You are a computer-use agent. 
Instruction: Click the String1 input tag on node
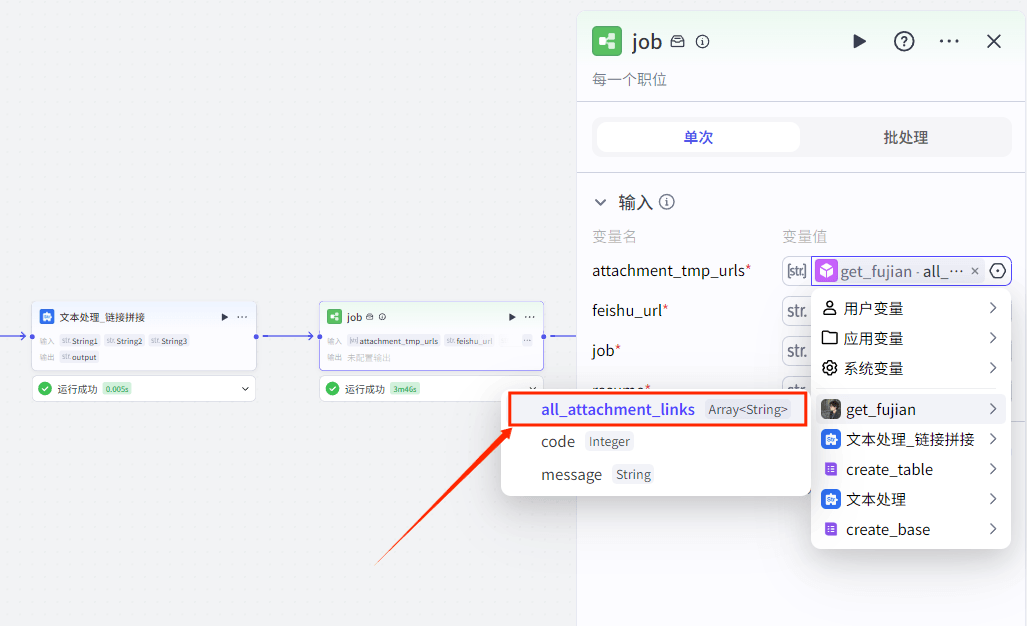[x=80, y=341]
